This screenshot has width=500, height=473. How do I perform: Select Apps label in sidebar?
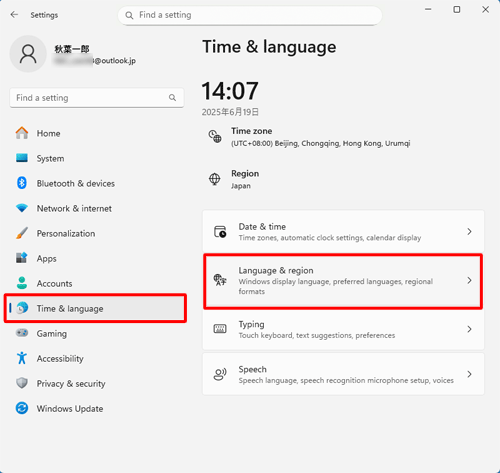pyautogui.click(x=47, y=259)
